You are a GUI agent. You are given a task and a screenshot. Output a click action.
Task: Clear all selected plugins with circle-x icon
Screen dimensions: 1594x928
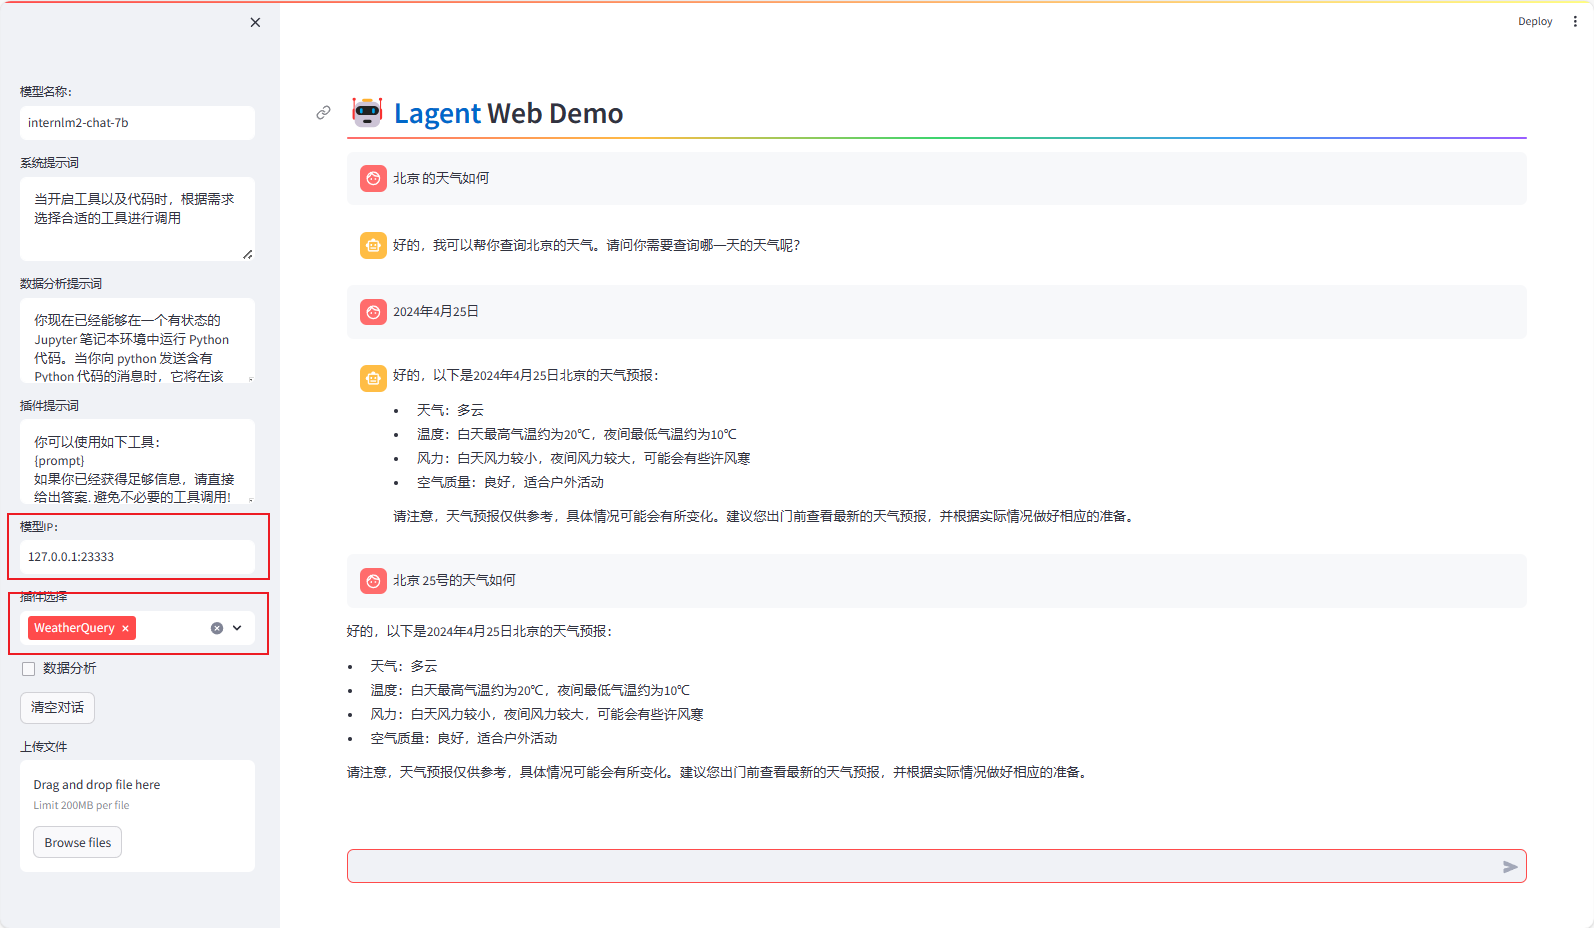pyautogui.click(x=217, y=628)
